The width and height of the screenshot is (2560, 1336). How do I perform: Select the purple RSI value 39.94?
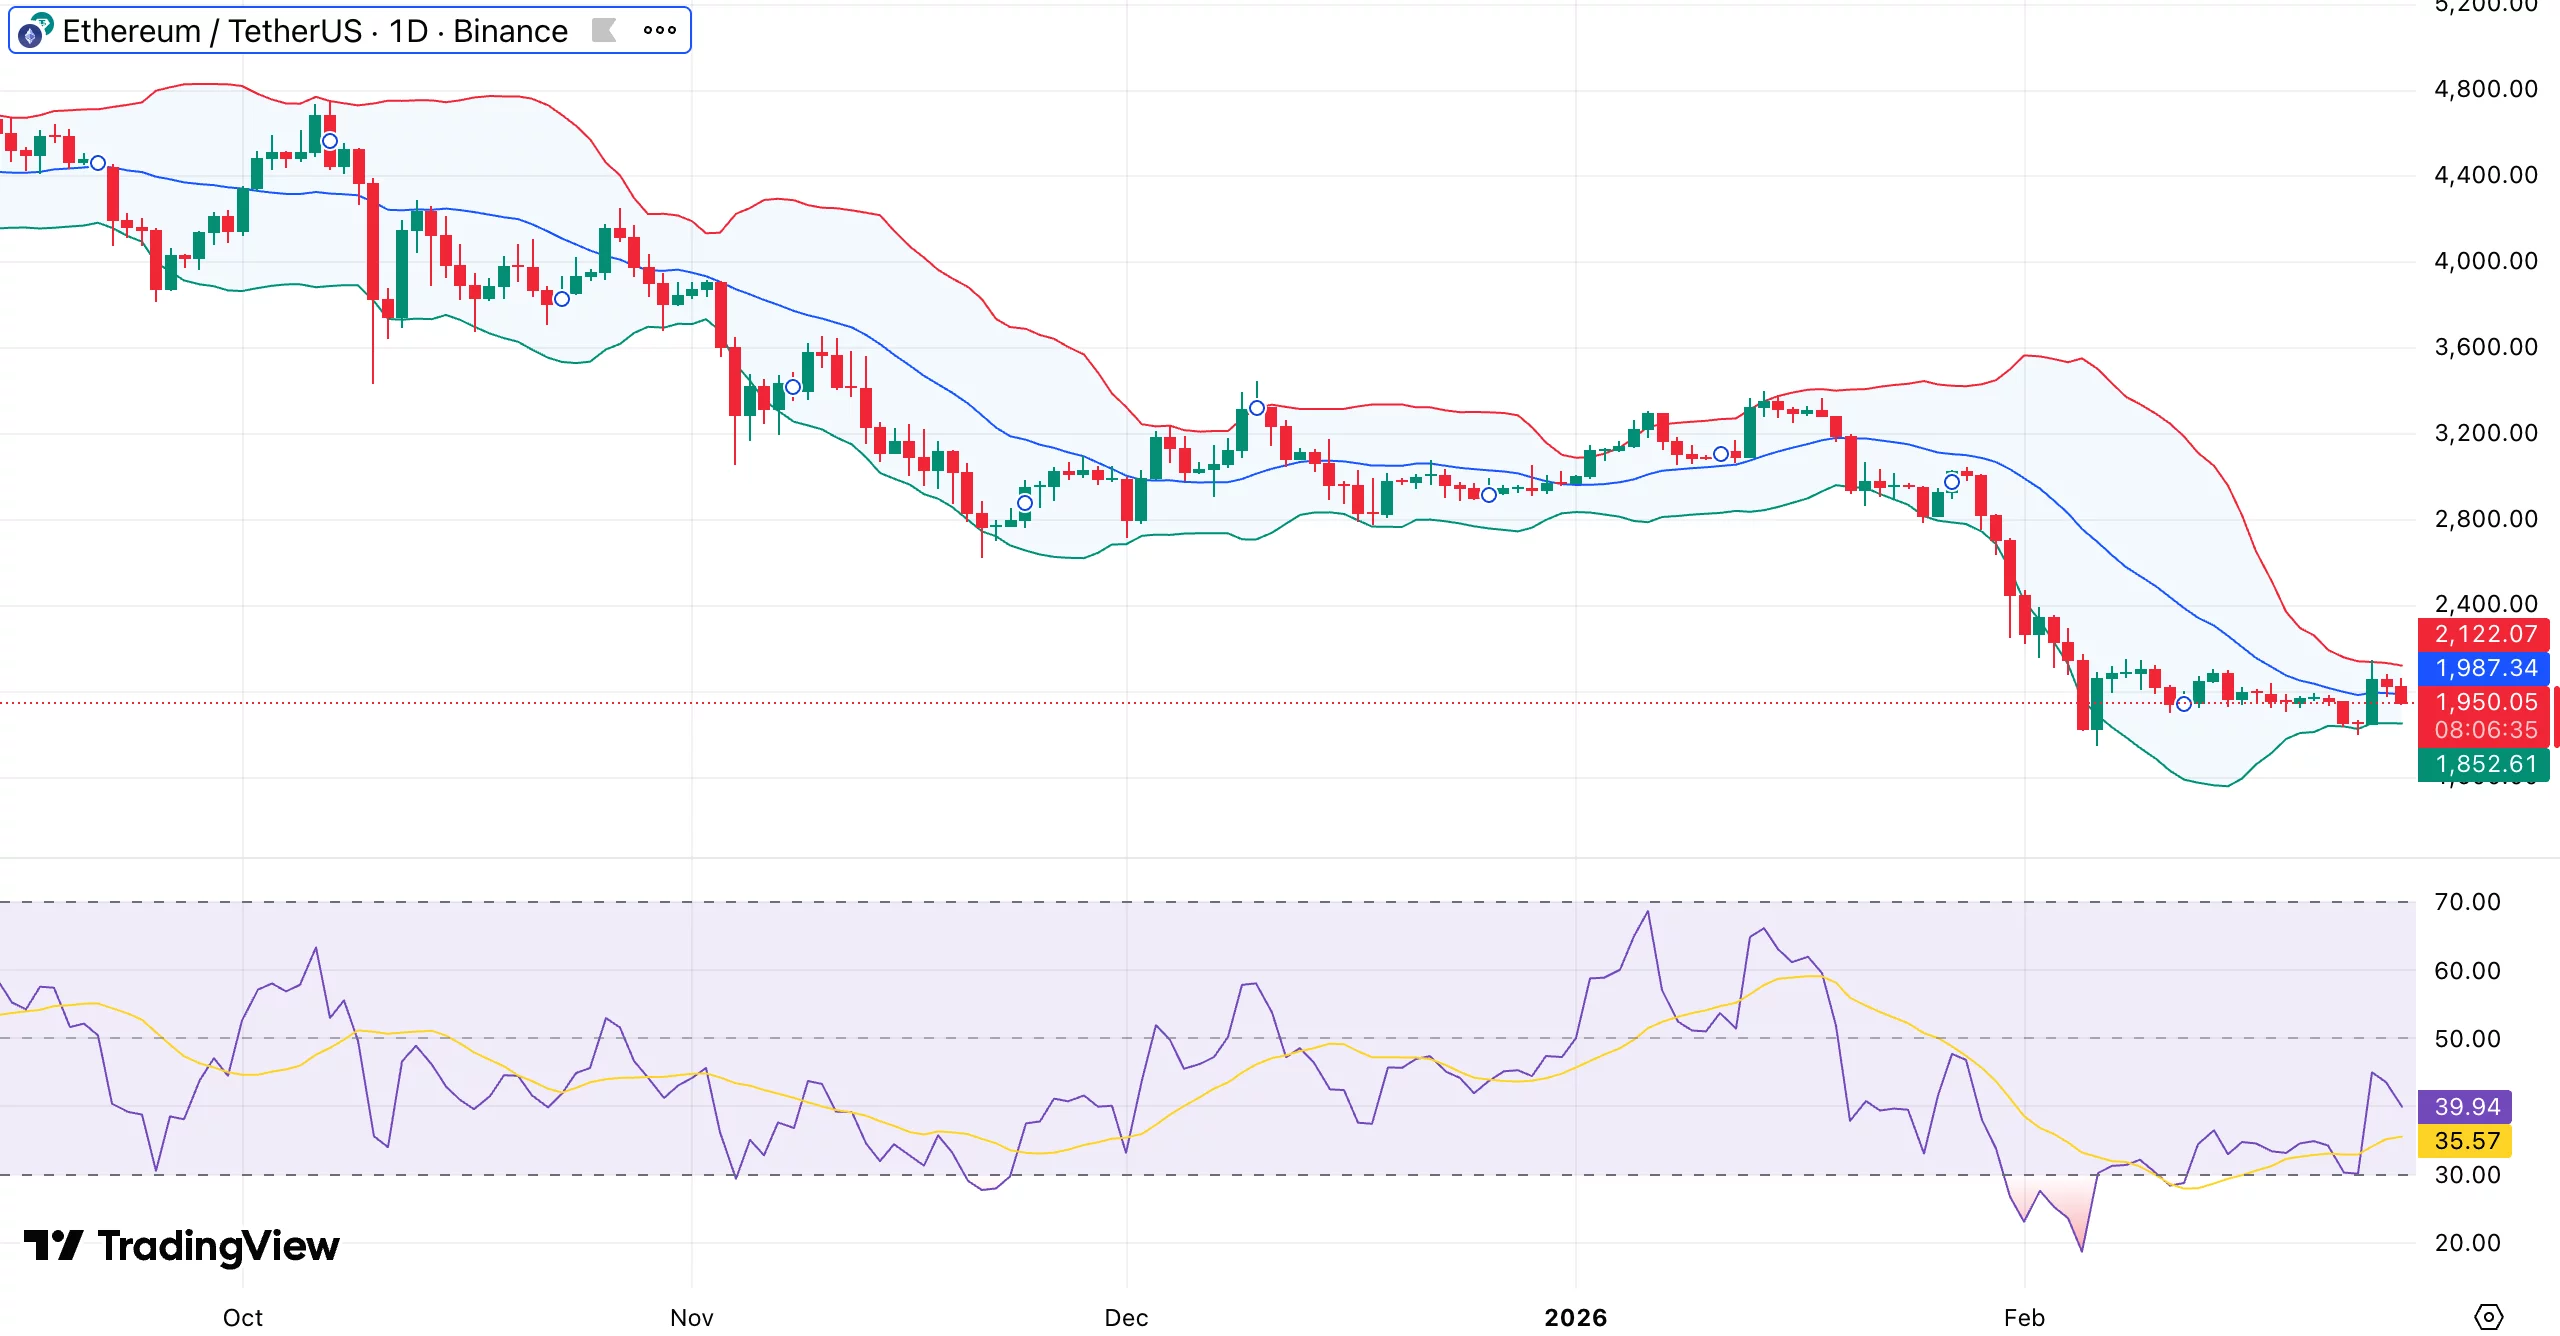pos(2466,1106)
